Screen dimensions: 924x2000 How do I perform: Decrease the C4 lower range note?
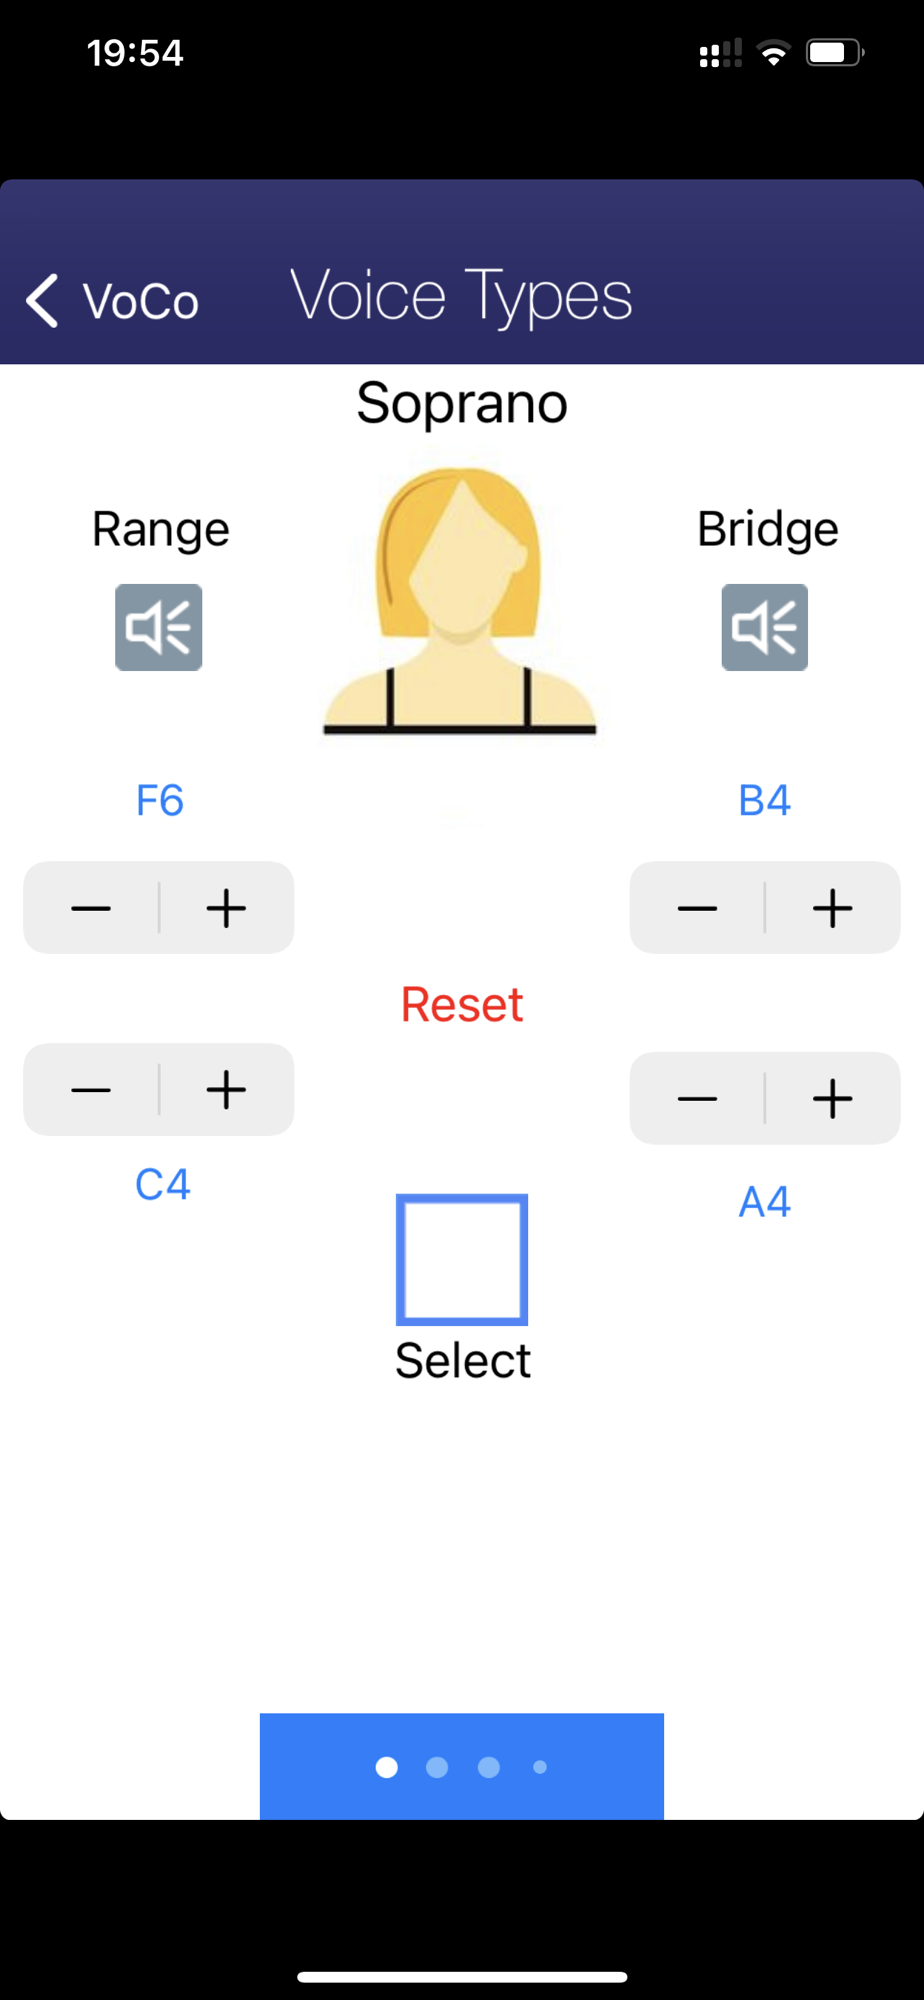pos(91,1090)
